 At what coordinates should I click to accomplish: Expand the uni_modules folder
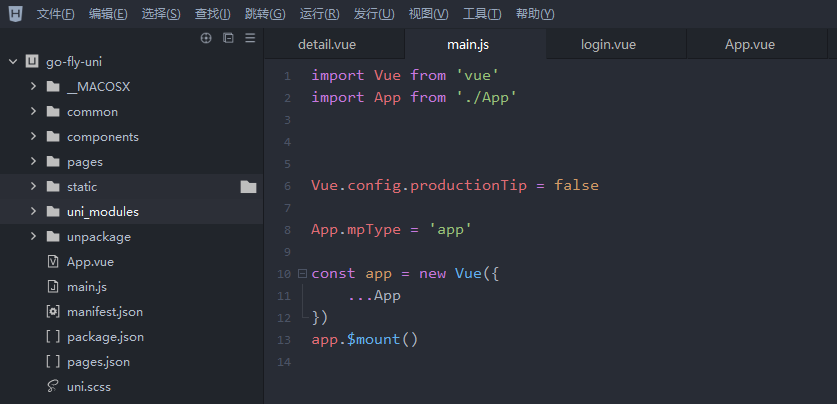coord(33,212)
